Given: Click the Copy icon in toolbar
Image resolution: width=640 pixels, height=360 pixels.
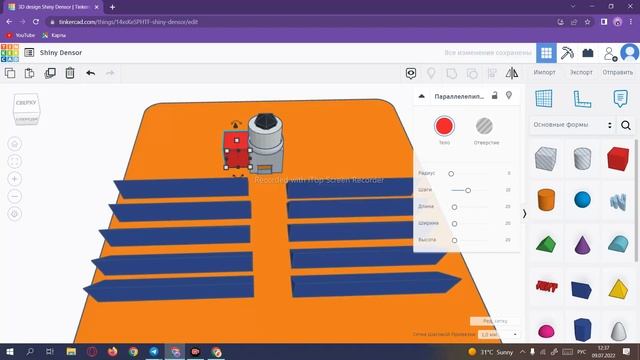Looking at the screenshot, I should click(10, 73).
